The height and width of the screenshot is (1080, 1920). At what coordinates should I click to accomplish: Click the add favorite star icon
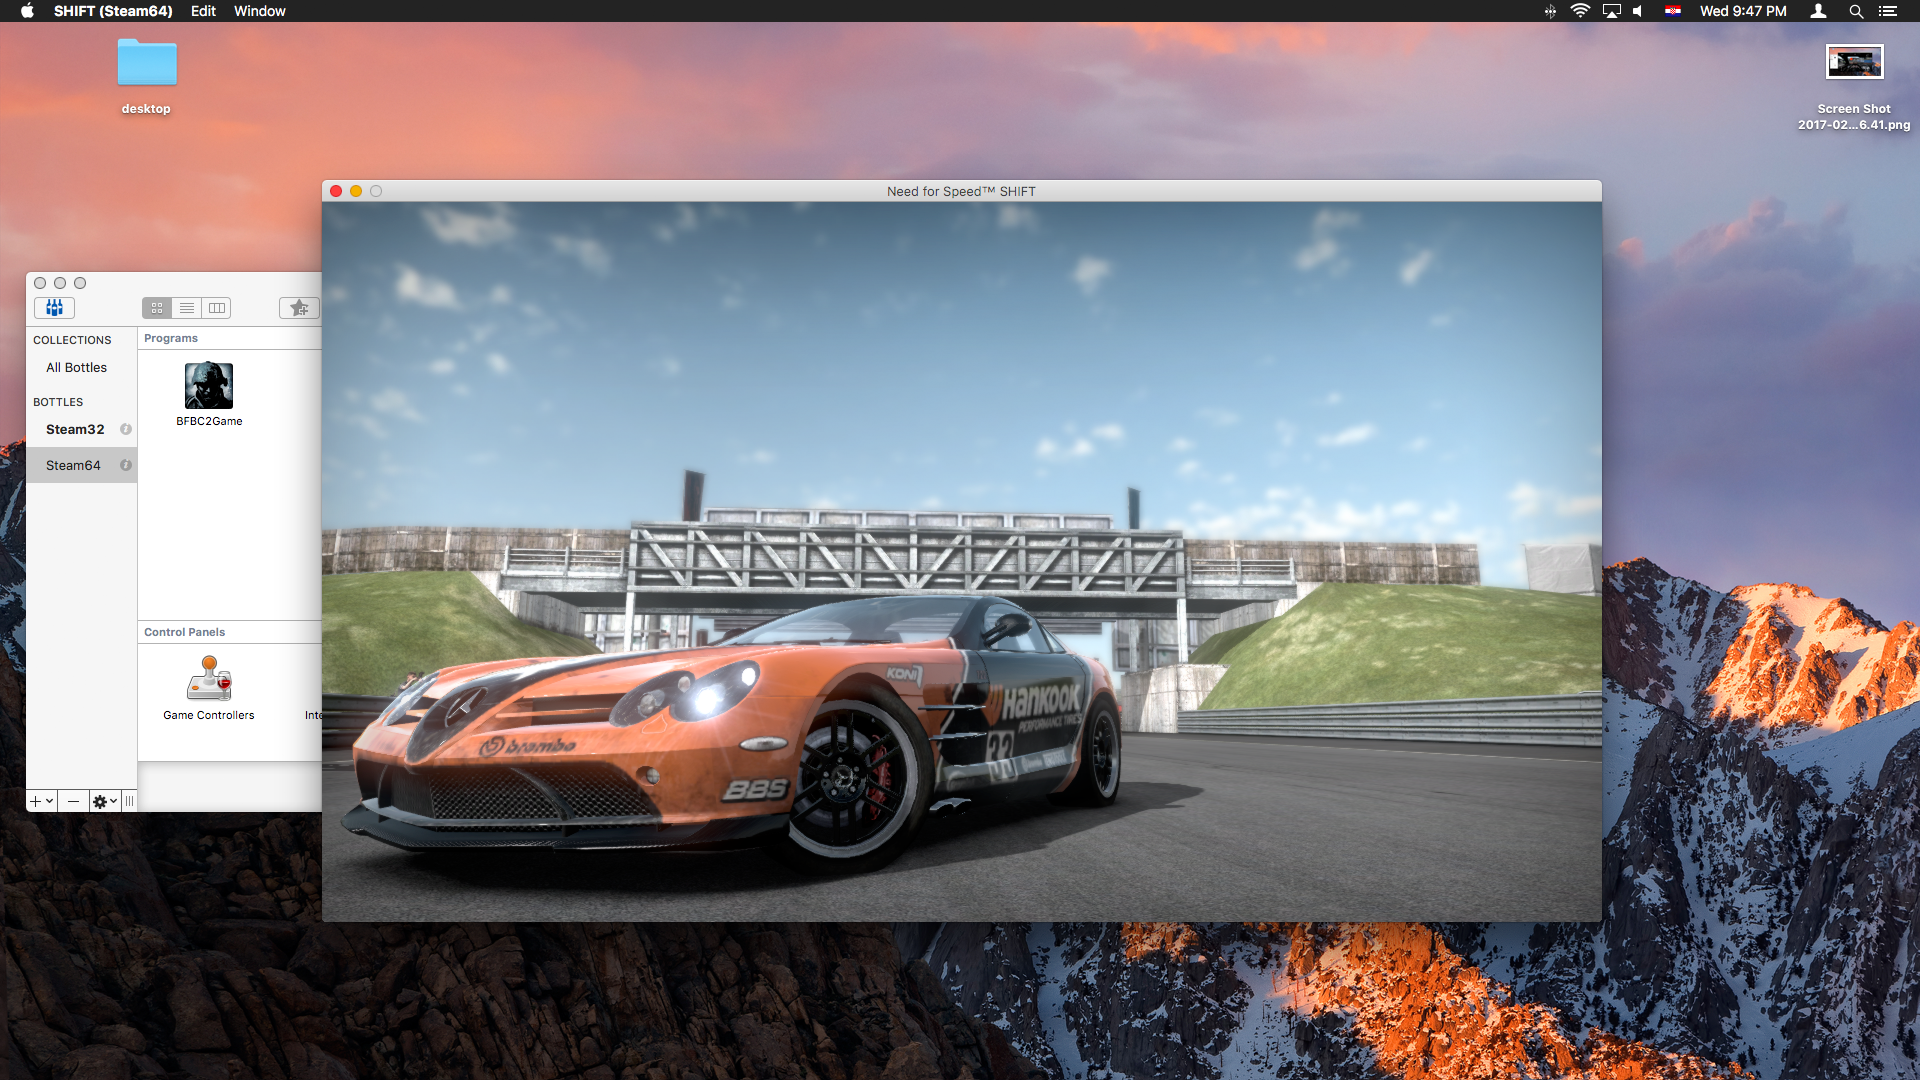[x=298, y=308]
